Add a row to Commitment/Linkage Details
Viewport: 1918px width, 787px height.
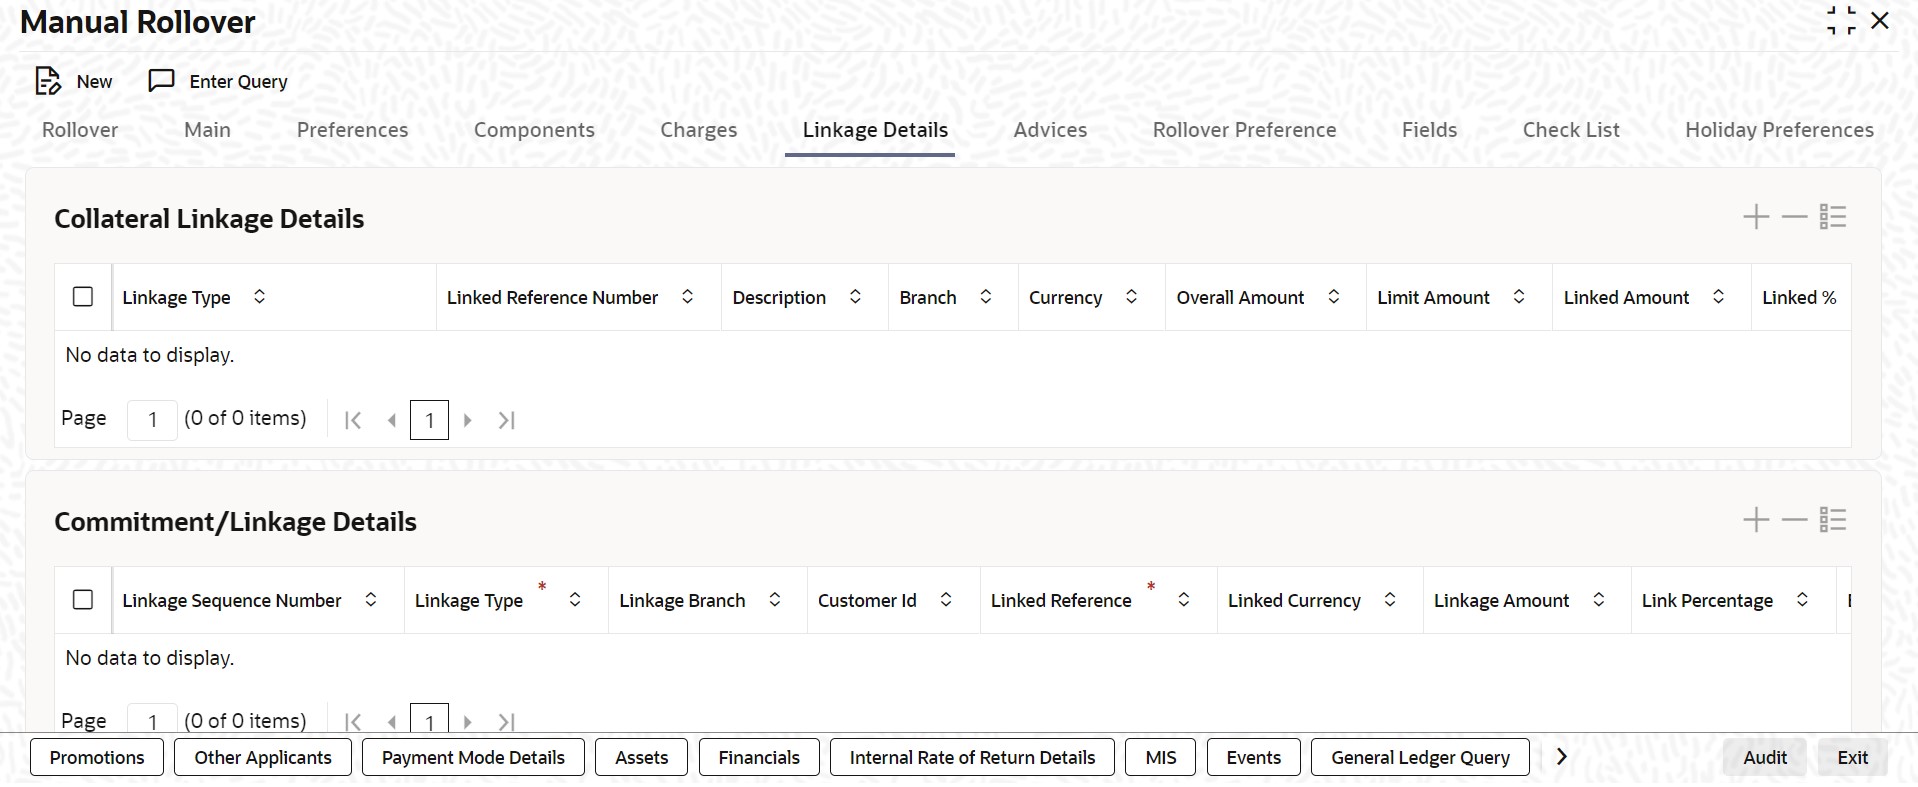1756,520
